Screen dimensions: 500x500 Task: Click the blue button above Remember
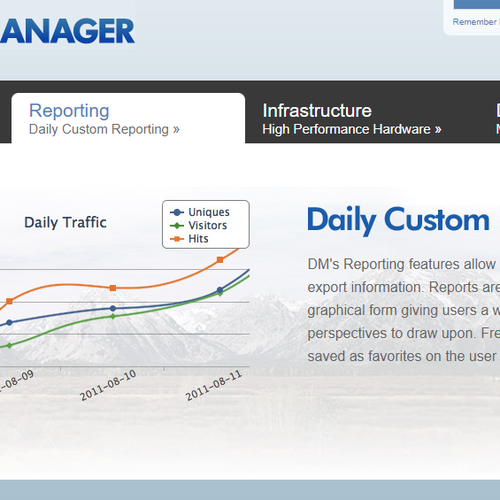pos(477,4)
